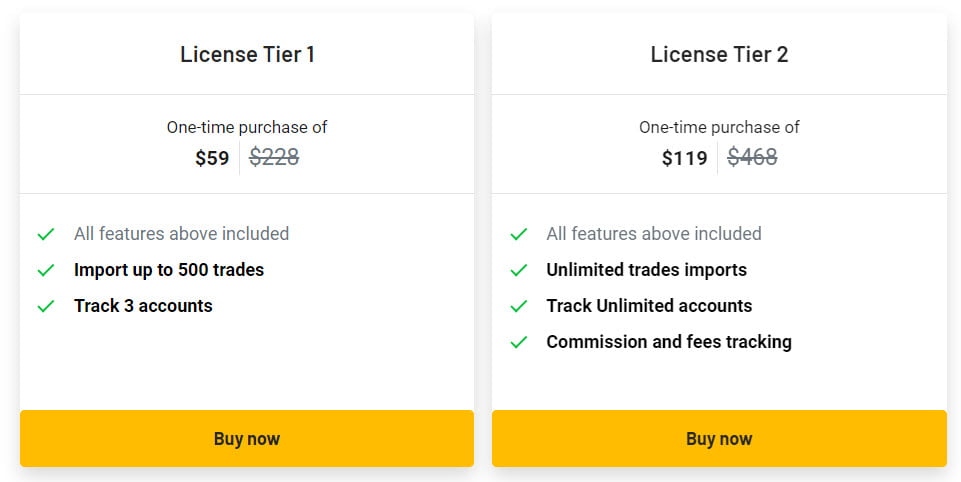Screen dimensions: 961x482
Task: Click "Import up to 500 trades" text
Action: click(169, 270)
